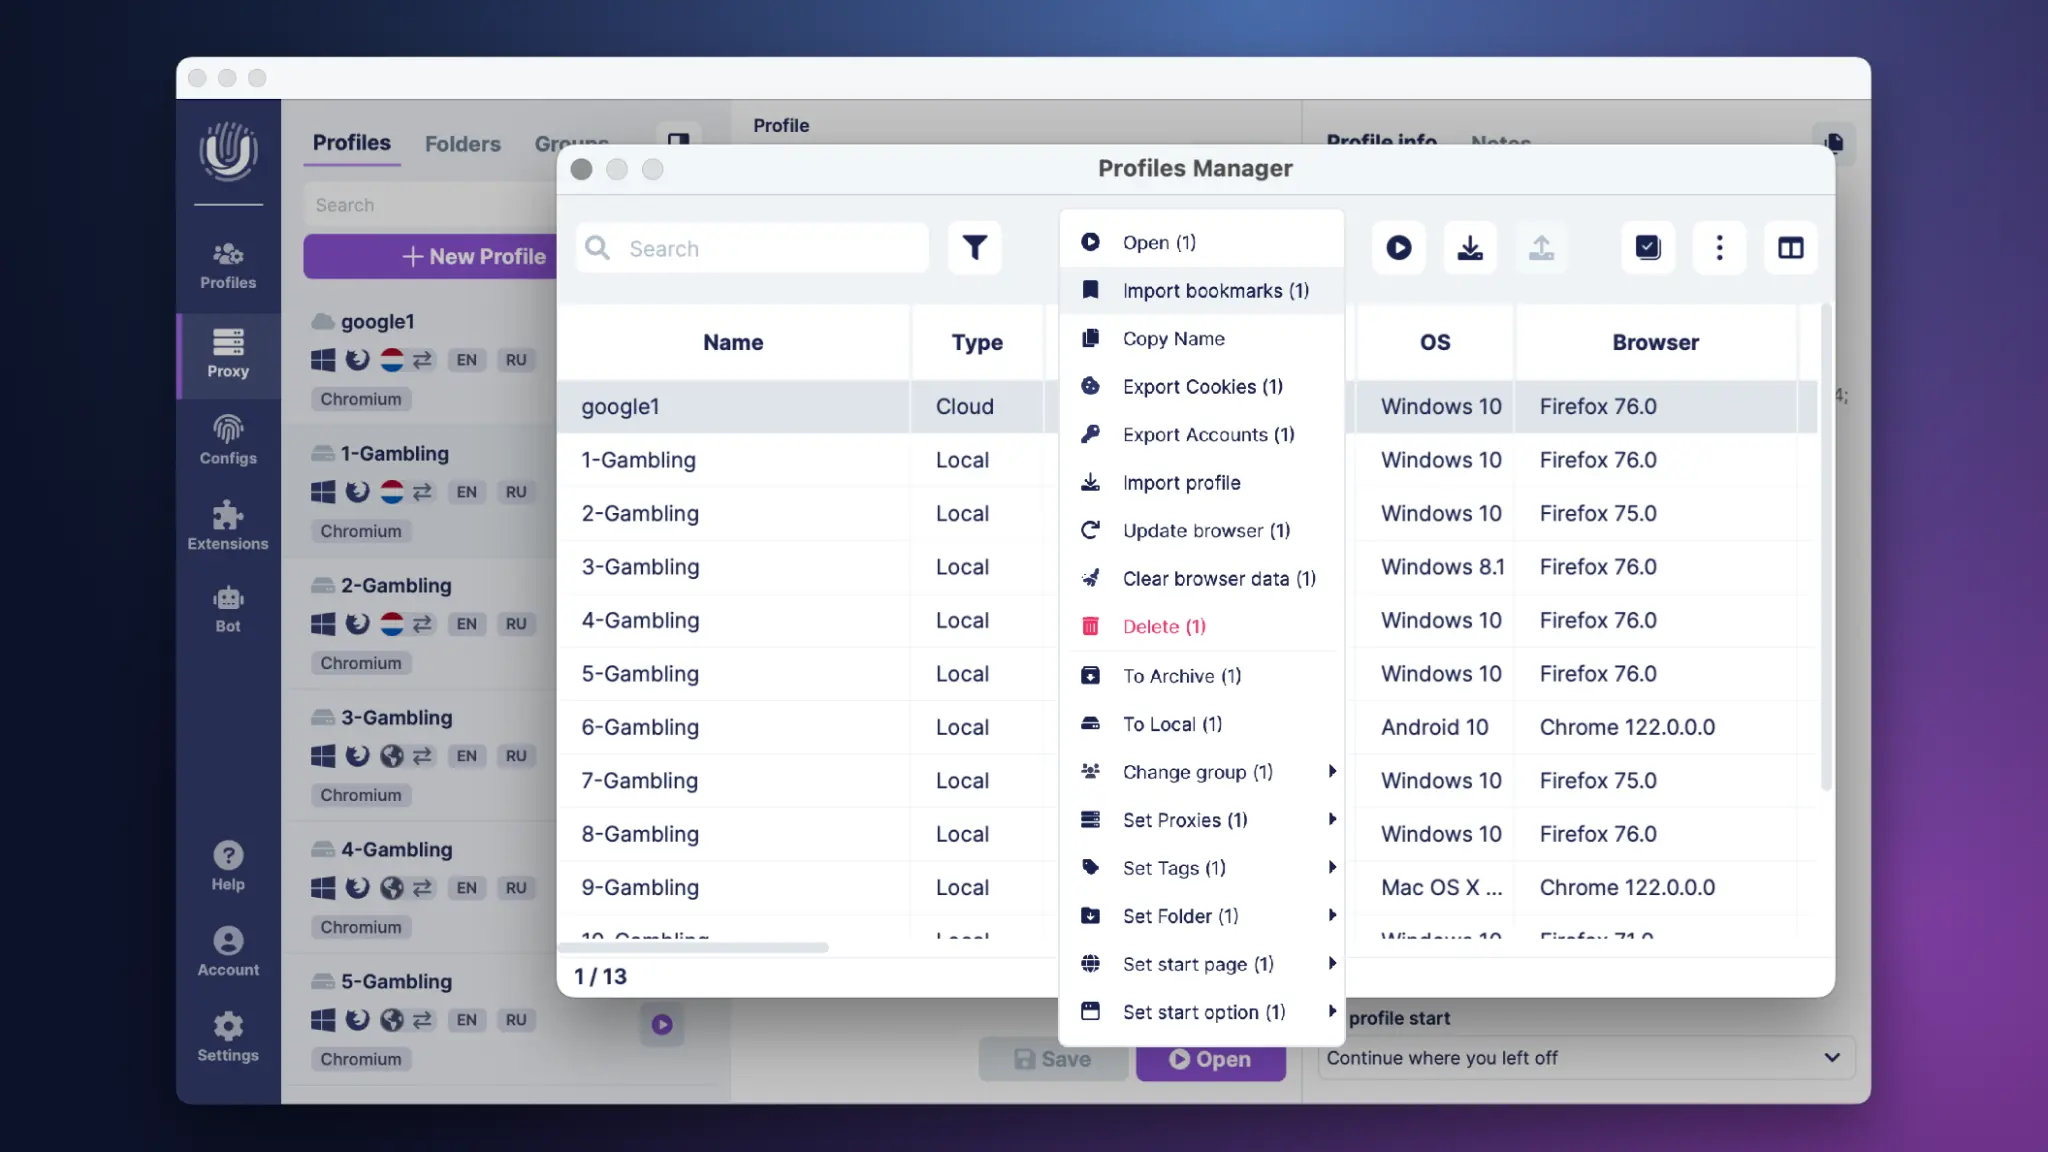The height and width of the screenshot is (1152, 2048).
Task: Click the import download arrow icon
Action: [x=1469, y=247]
